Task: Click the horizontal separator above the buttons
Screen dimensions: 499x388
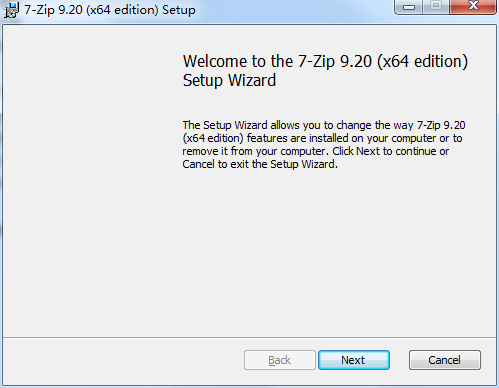Action: 249,337
